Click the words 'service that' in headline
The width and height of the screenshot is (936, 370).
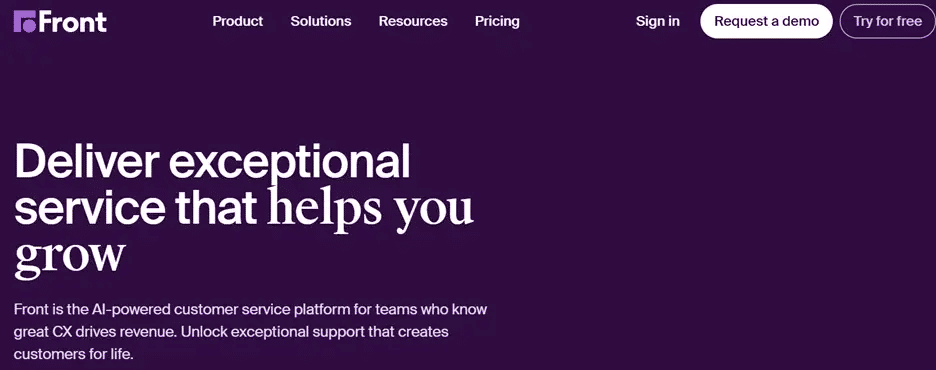point(136,206)
